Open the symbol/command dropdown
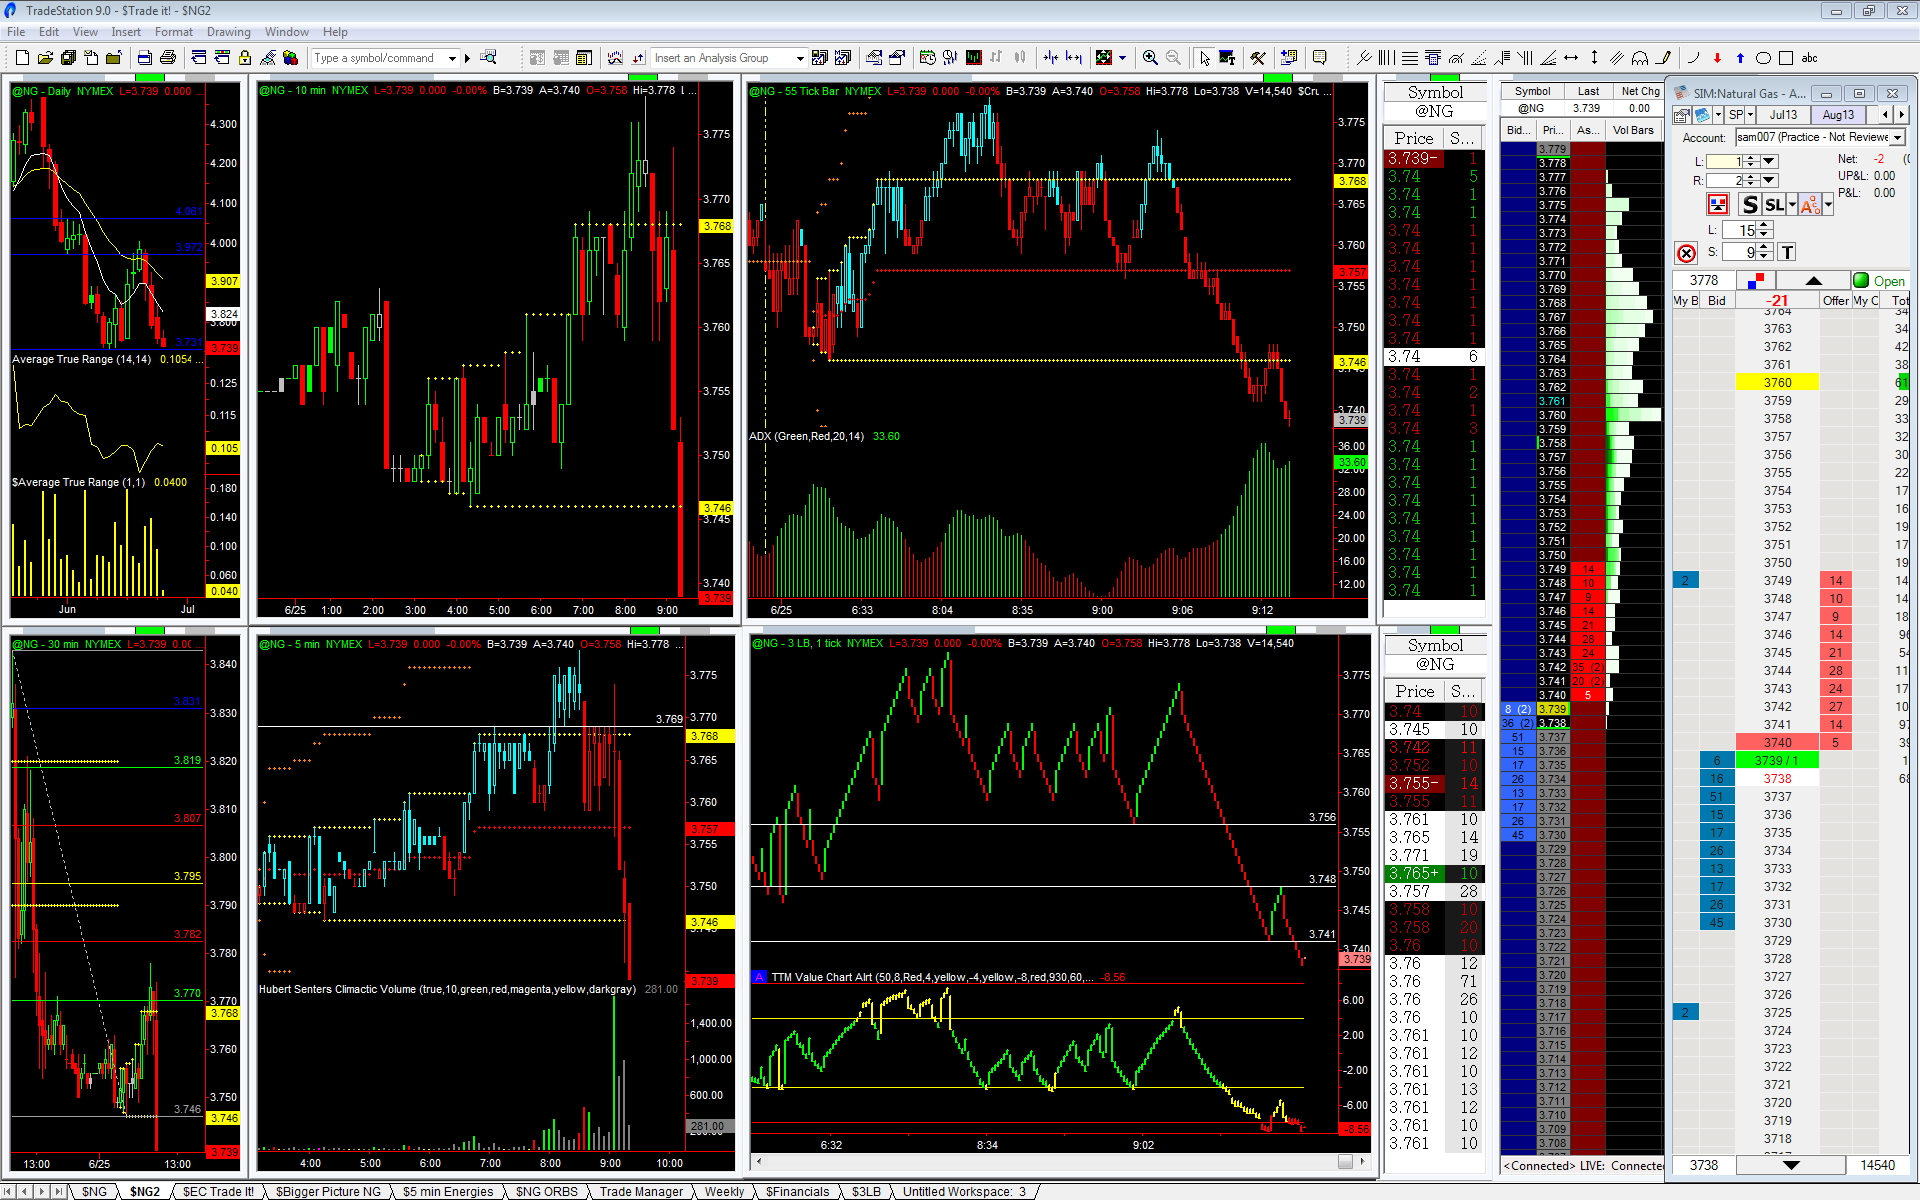 coord(452,58)
